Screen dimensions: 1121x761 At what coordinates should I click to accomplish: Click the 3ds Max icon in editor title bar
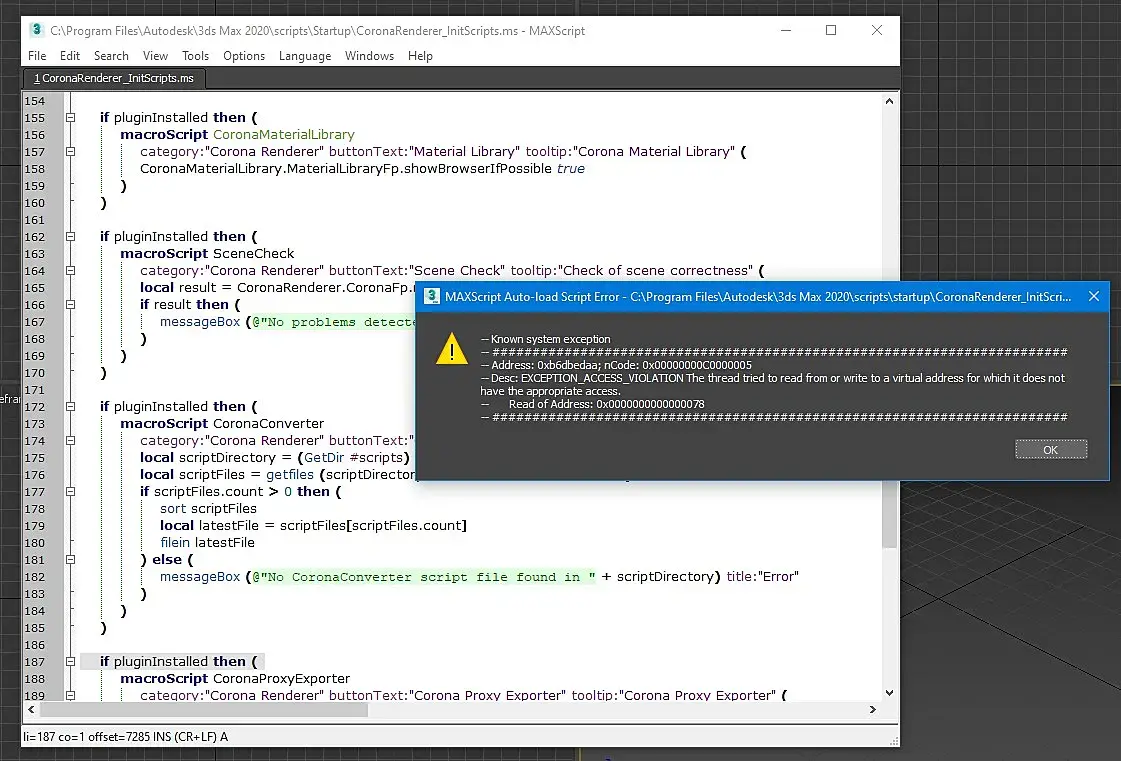[x=36, y=30]
